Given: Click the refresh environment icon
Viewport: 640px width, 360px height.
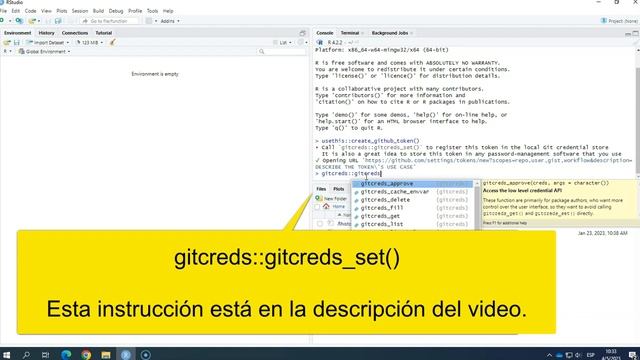Looking at the screenshot, I should (301, 42).
